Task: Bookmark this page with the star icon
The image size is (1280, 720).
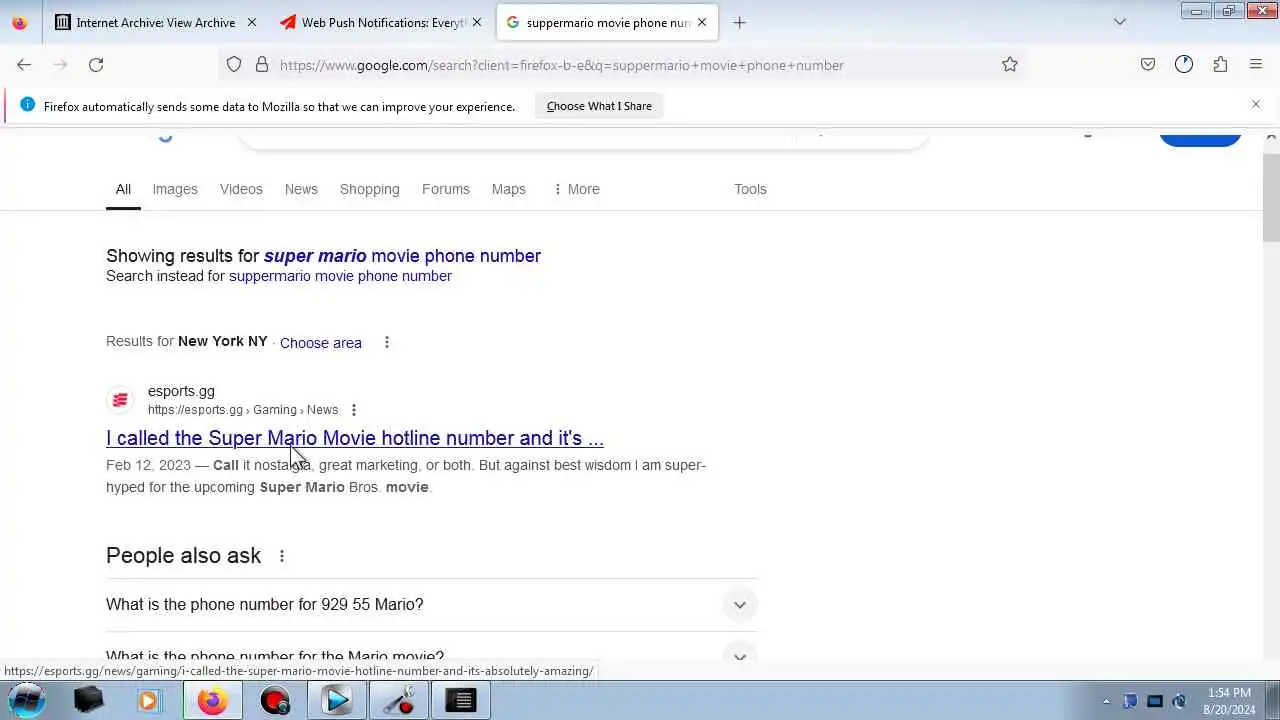Action: (x=1010, y=65)
